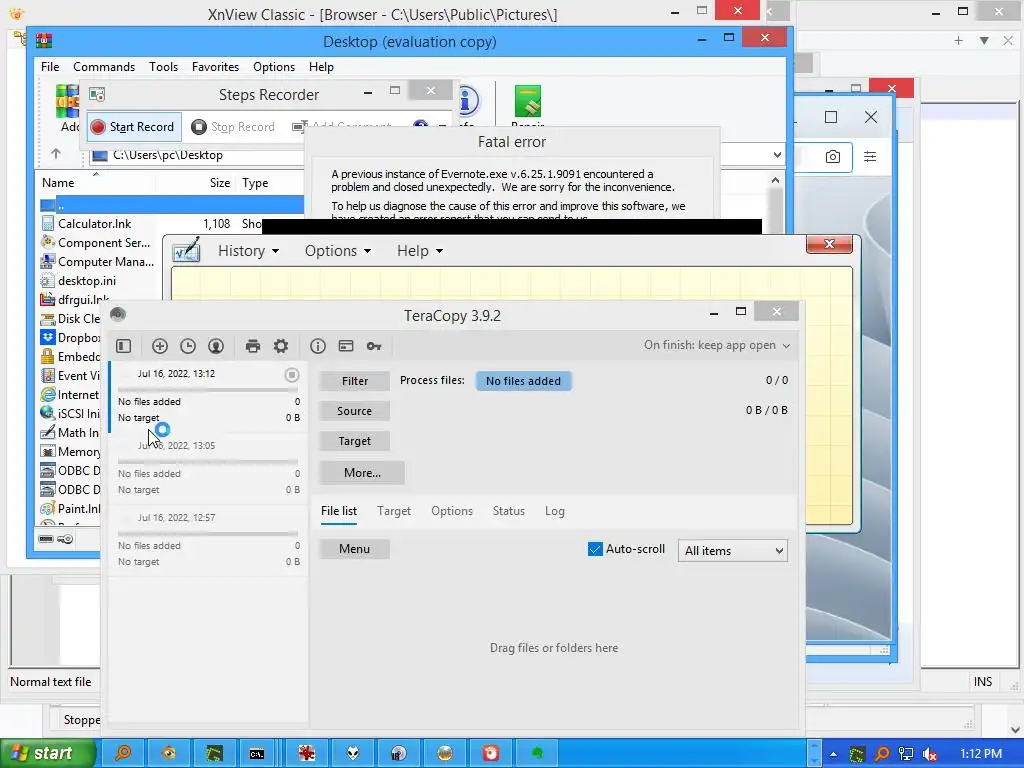Stop the Jul 16, 2022, 13:12 job
The width and height of the screenshot is (1024, 768).
[292, 375]
